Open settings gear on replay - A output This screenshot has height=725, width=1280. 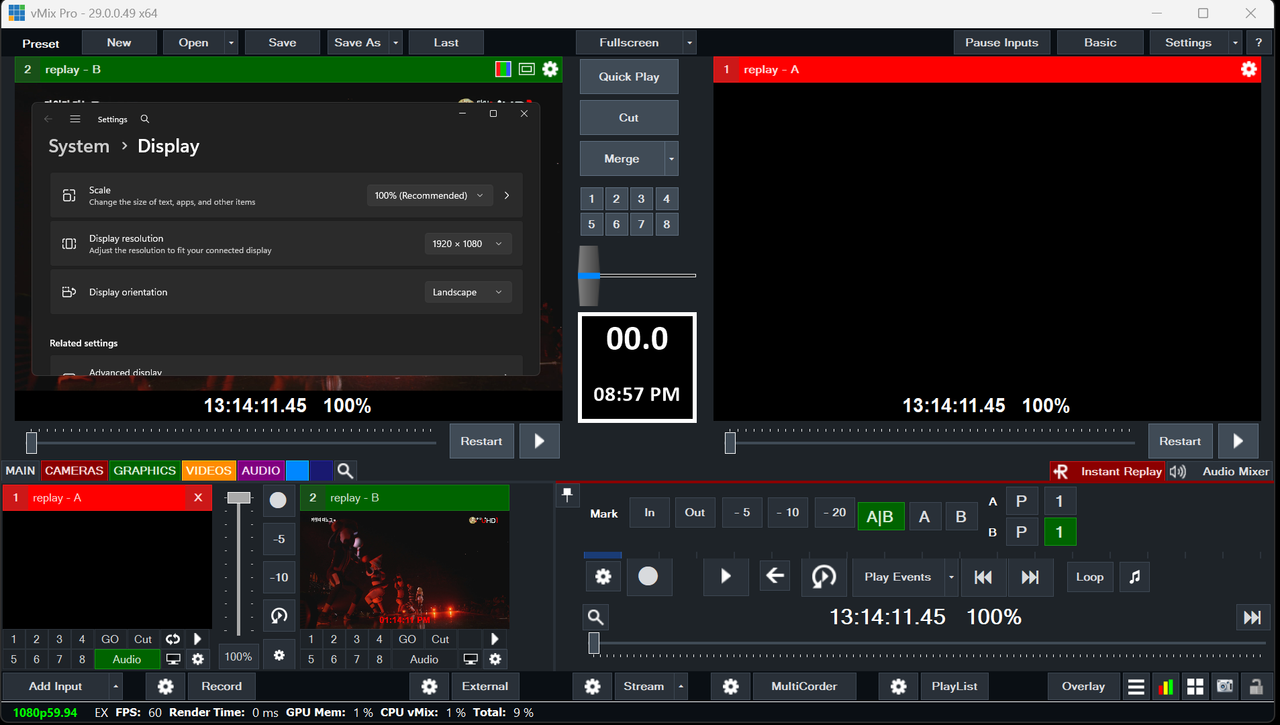[x=1248, y=69]
